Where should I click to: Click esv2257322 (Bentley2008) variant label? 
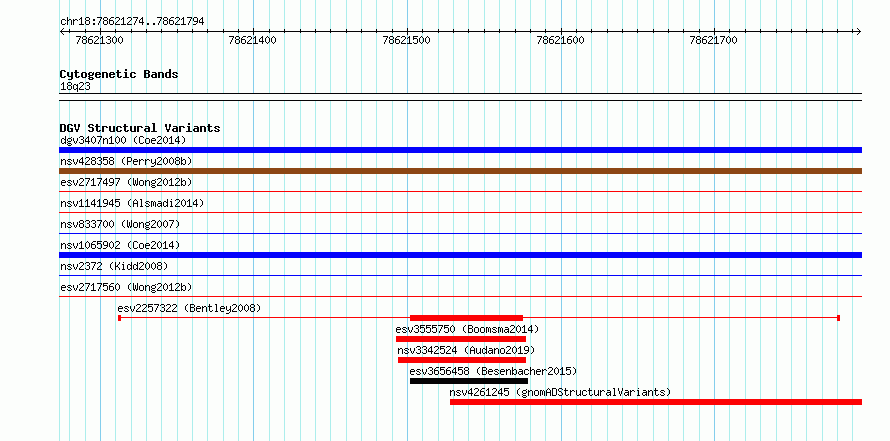[189, 308]
